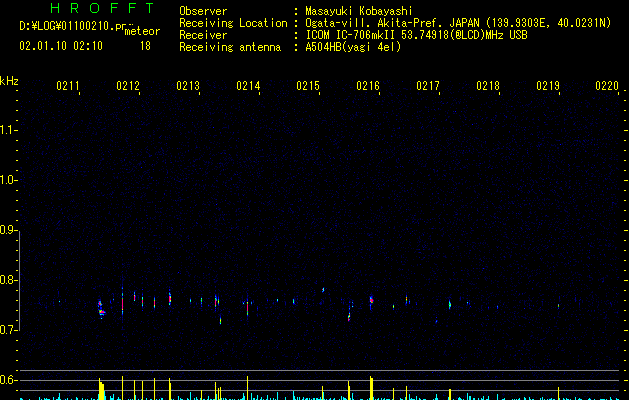Image resolution: width=629 pixels, height=400 pixels.
Task: Click time marker 0213
Action: click(x=188, y=86)
